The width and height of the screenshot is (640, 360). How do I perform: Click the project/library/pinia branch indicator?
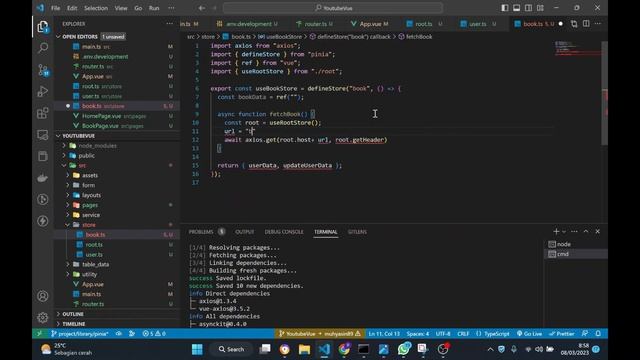80,333
